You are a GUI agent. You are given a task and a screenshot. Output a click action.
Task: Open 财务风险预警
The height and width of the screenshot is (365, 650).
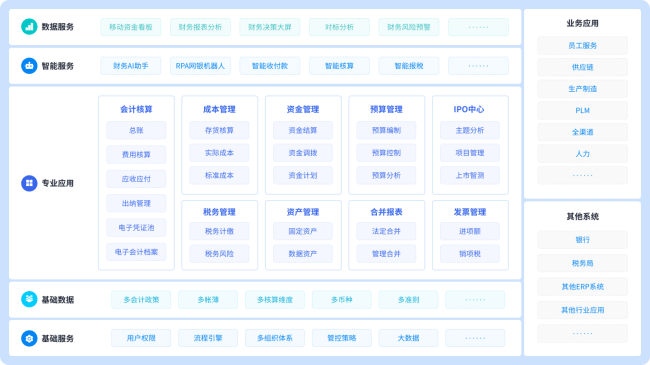[x=409, y=27]
